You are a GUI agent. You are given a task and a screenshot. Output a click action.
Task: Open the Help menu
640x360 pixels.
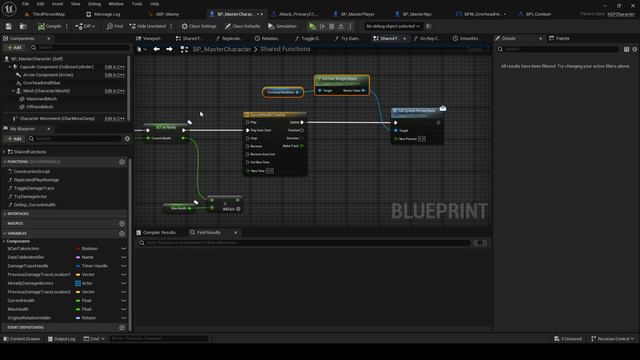pos(154,4)
